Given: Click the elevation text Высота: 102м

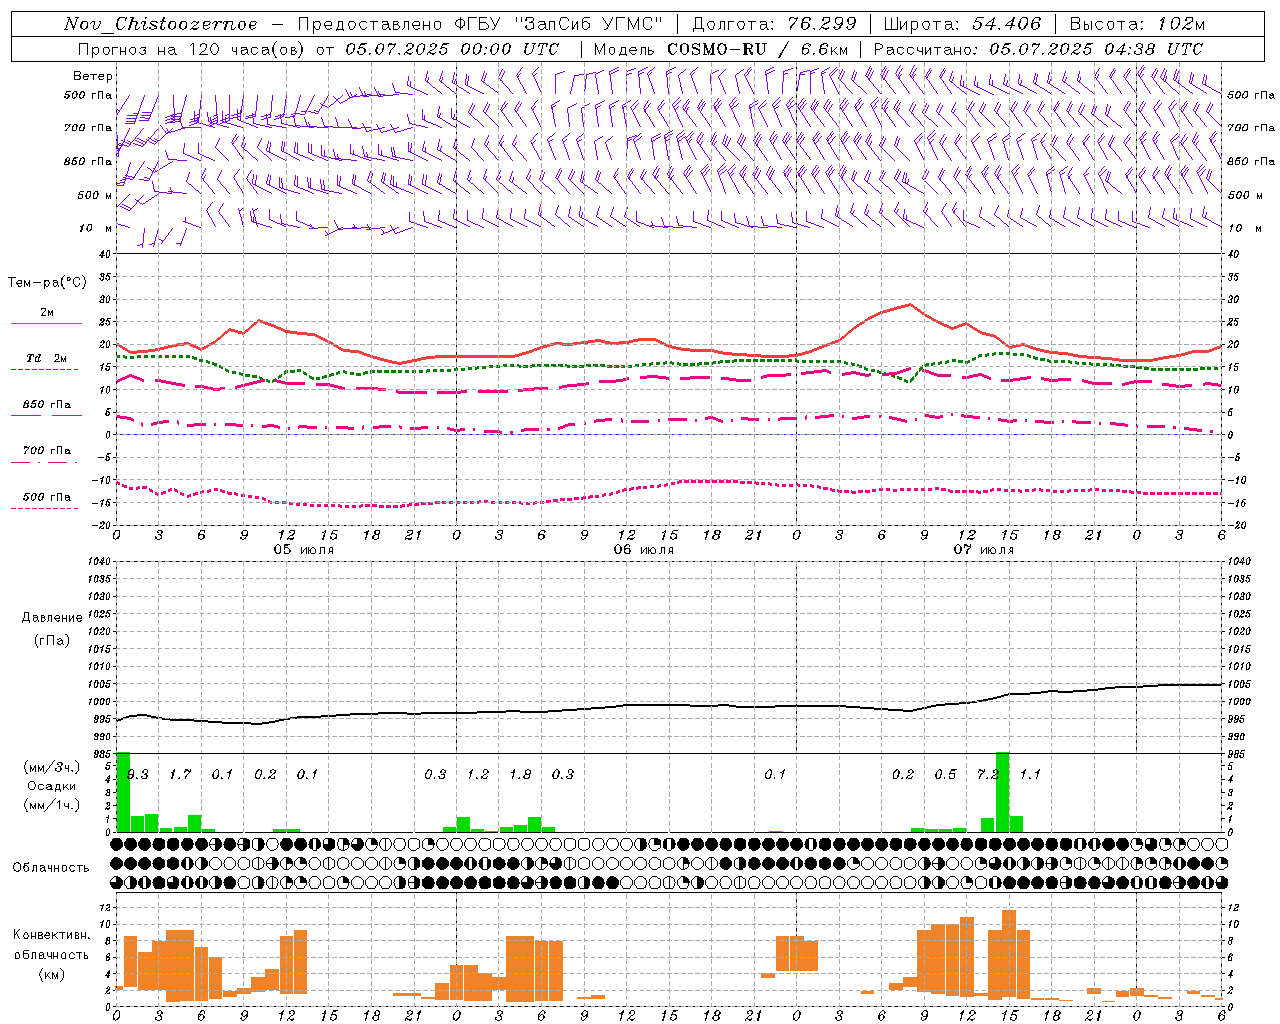Looking at the screenshot, I should click(x=1137, y=24).
